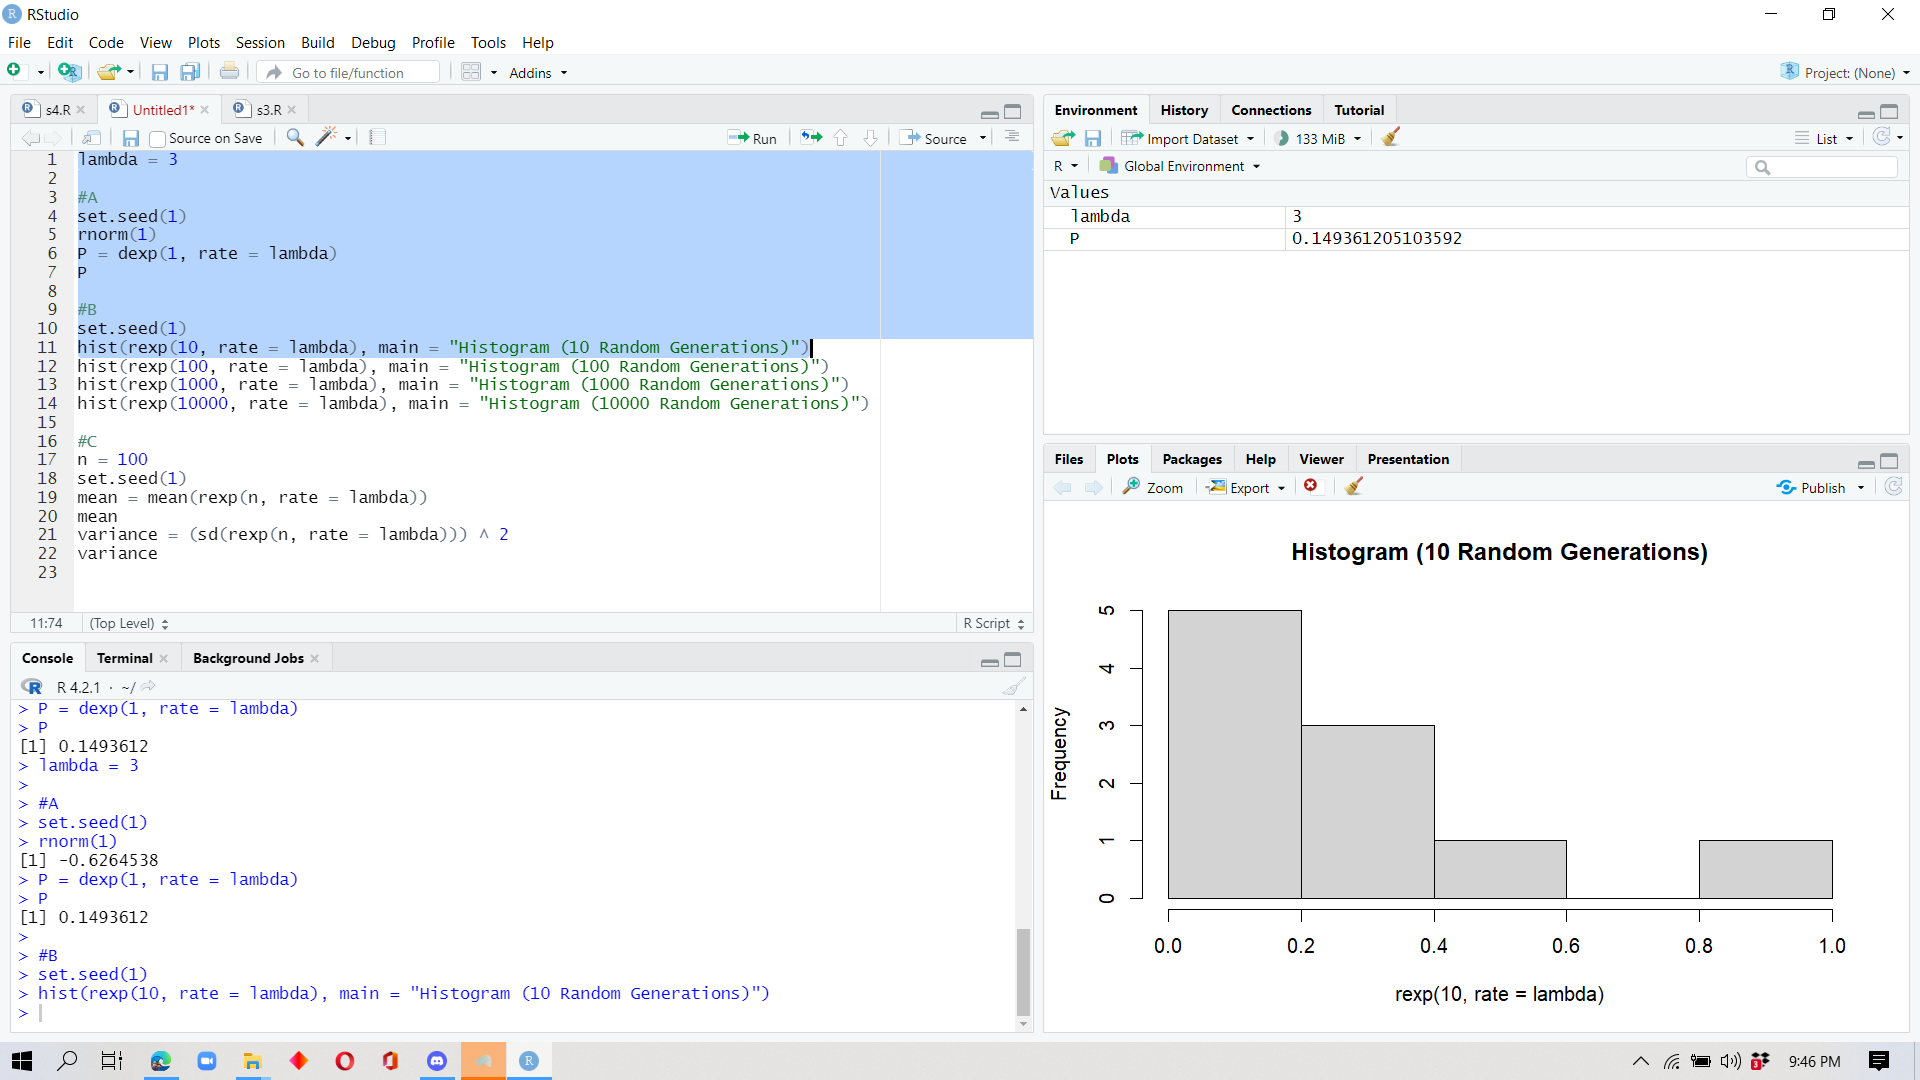Compile a report with the notebook icon
Image resolution: width=1920 pixels, height=1080 pixels.
377,137
